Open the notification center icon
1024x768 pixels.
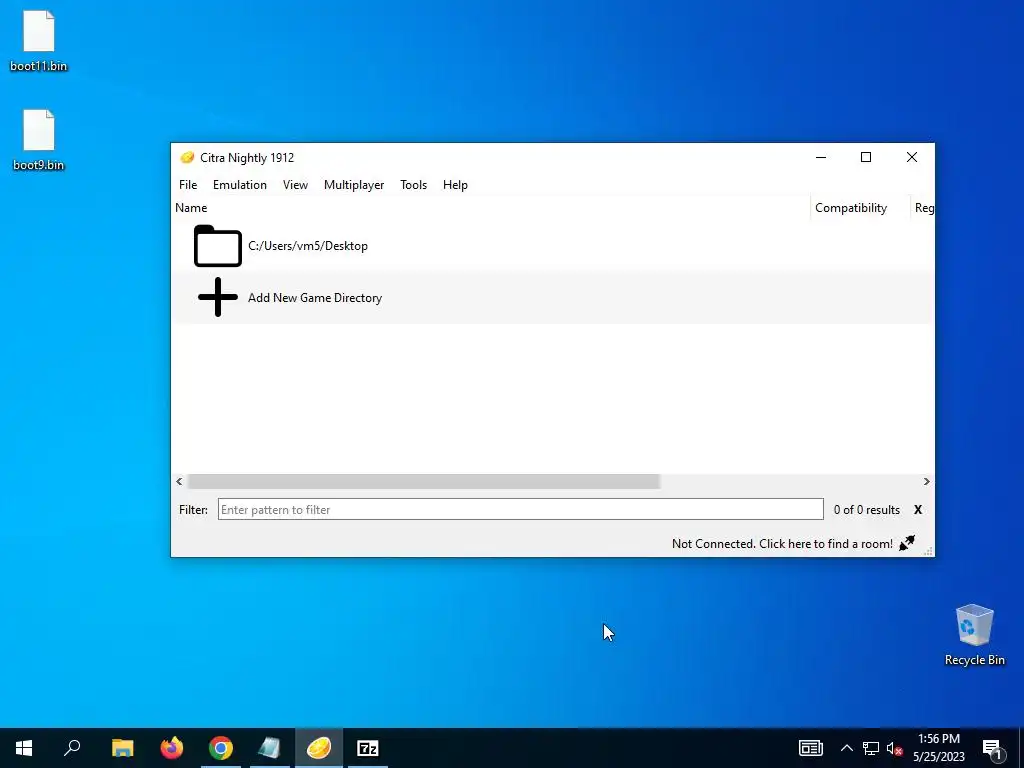pyautogui.click(x=992, y=748)
